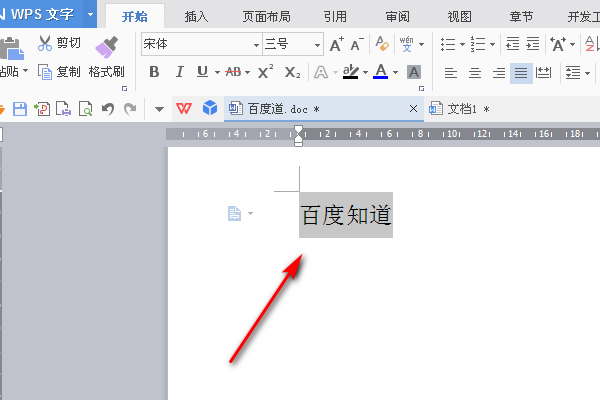Toggle justify alignment
This screenshot has height=400, width=600.
pyautogui.click(x=521, y=73)
